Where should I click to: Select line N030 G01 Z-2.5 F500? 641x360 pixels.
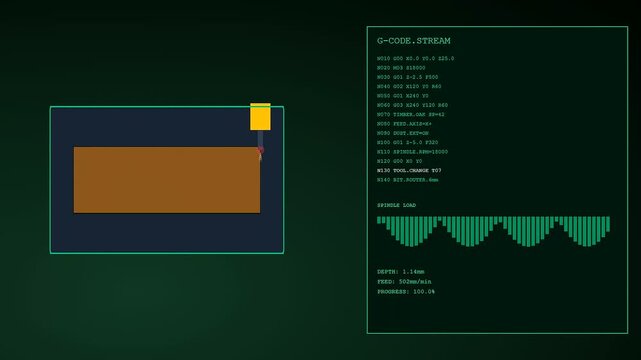408,77
